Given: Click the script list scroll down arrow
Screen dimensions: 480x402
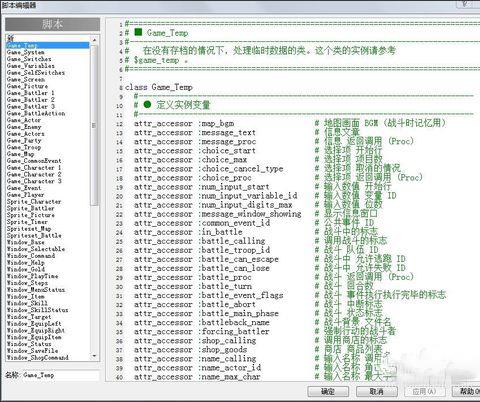Looking at the screenshot, I should [x=94, y=356].
